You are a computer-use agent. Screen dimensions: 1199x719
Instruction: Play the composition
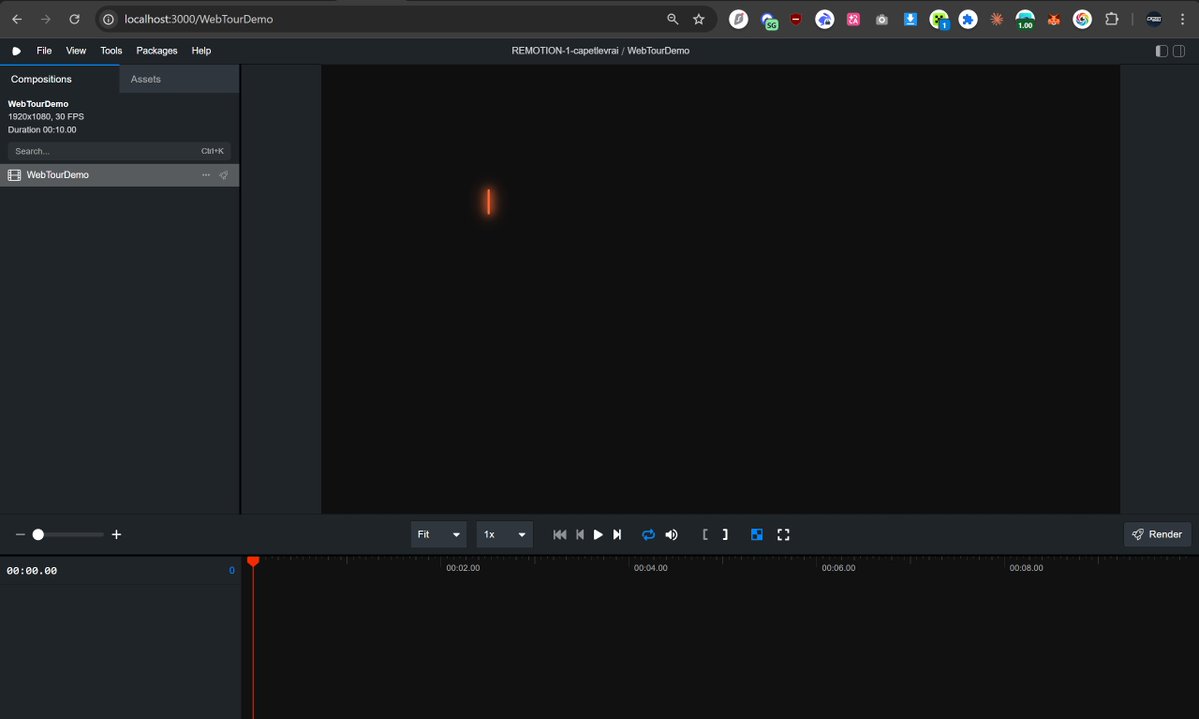click(598, 535)
